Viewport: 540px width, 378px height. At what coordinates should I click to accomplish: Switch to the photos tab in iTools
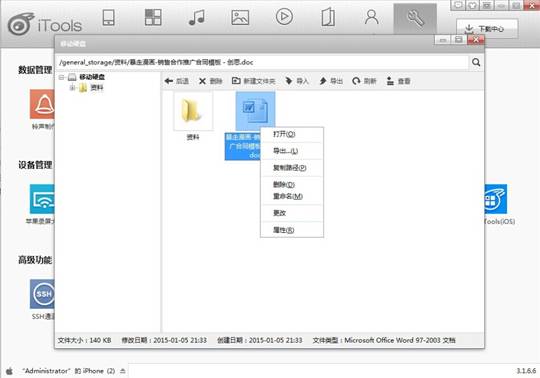pyautogui.click(x=240, y=17)
